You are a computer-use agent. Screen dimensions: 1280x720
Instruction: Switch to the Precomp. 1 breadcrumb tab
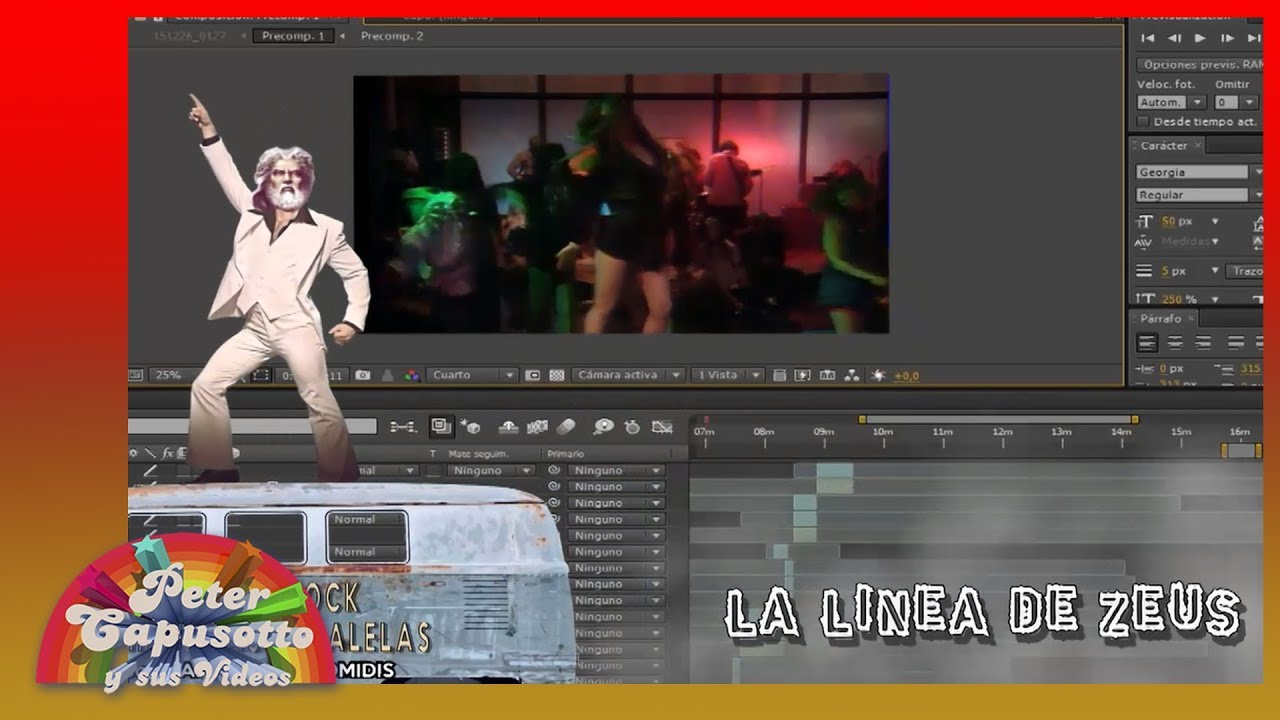click(x=292, y=36)
